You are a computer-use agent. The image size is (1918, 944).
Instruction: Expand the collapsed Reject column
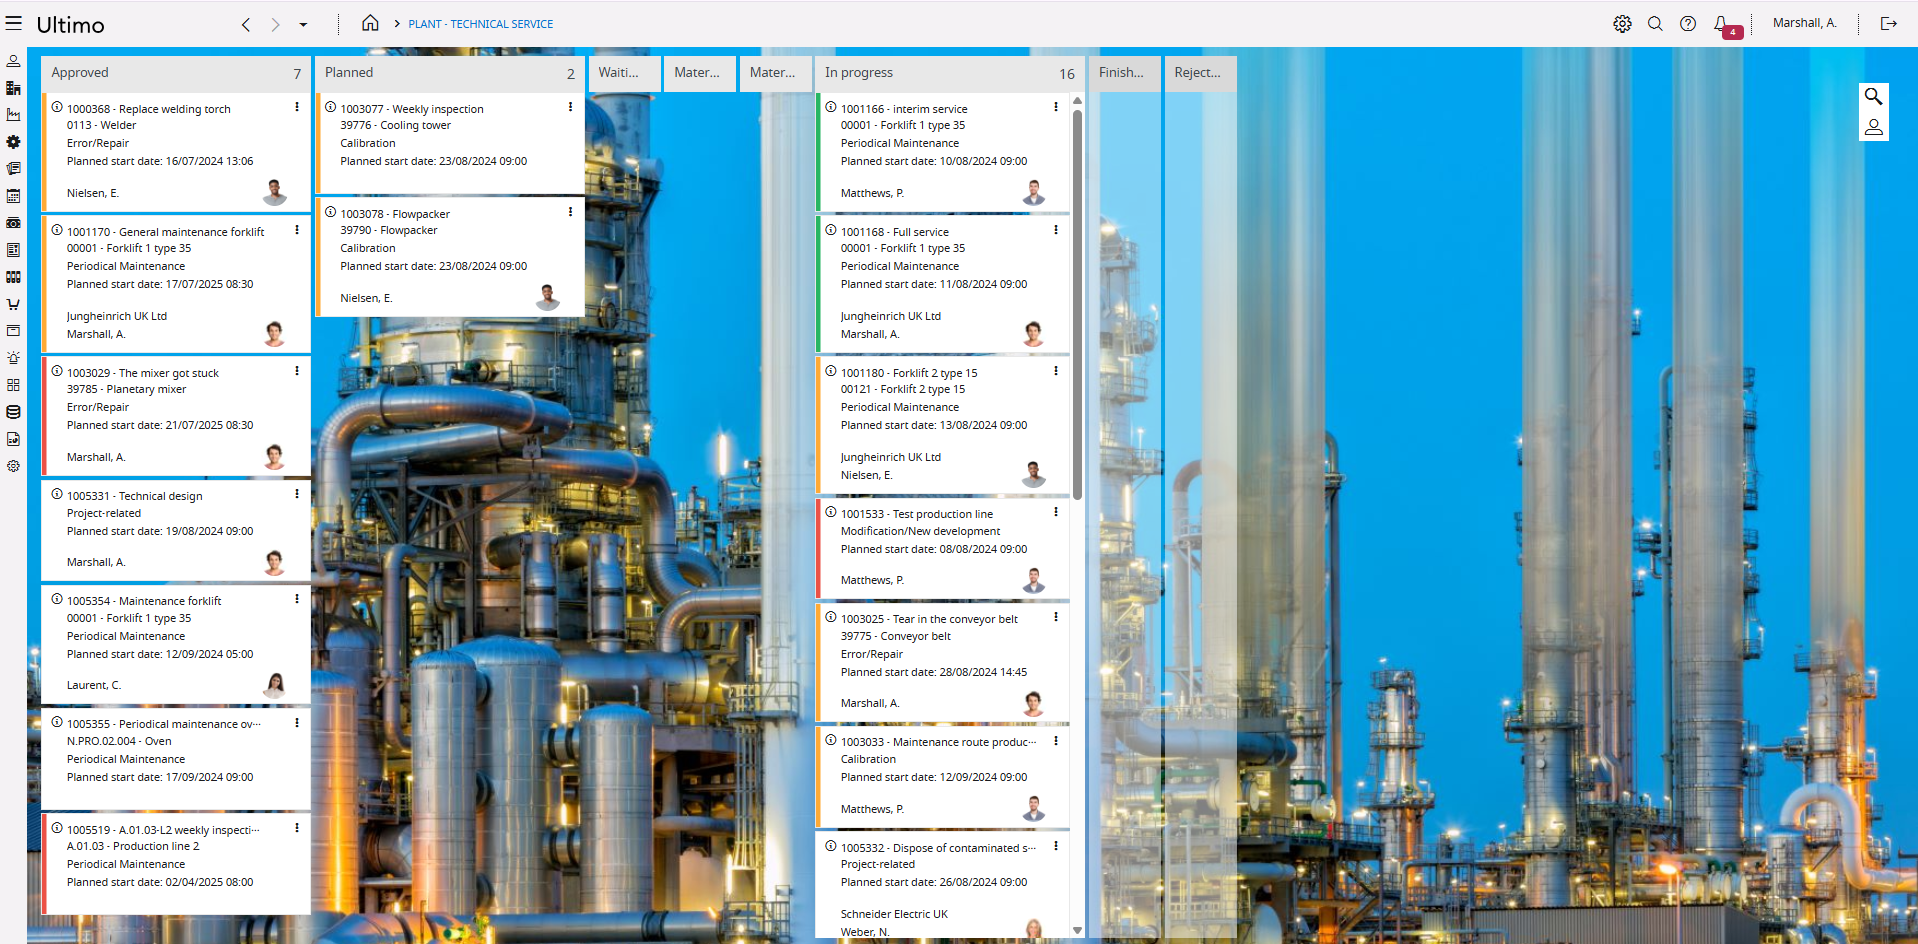click(x=1199, y=73)
